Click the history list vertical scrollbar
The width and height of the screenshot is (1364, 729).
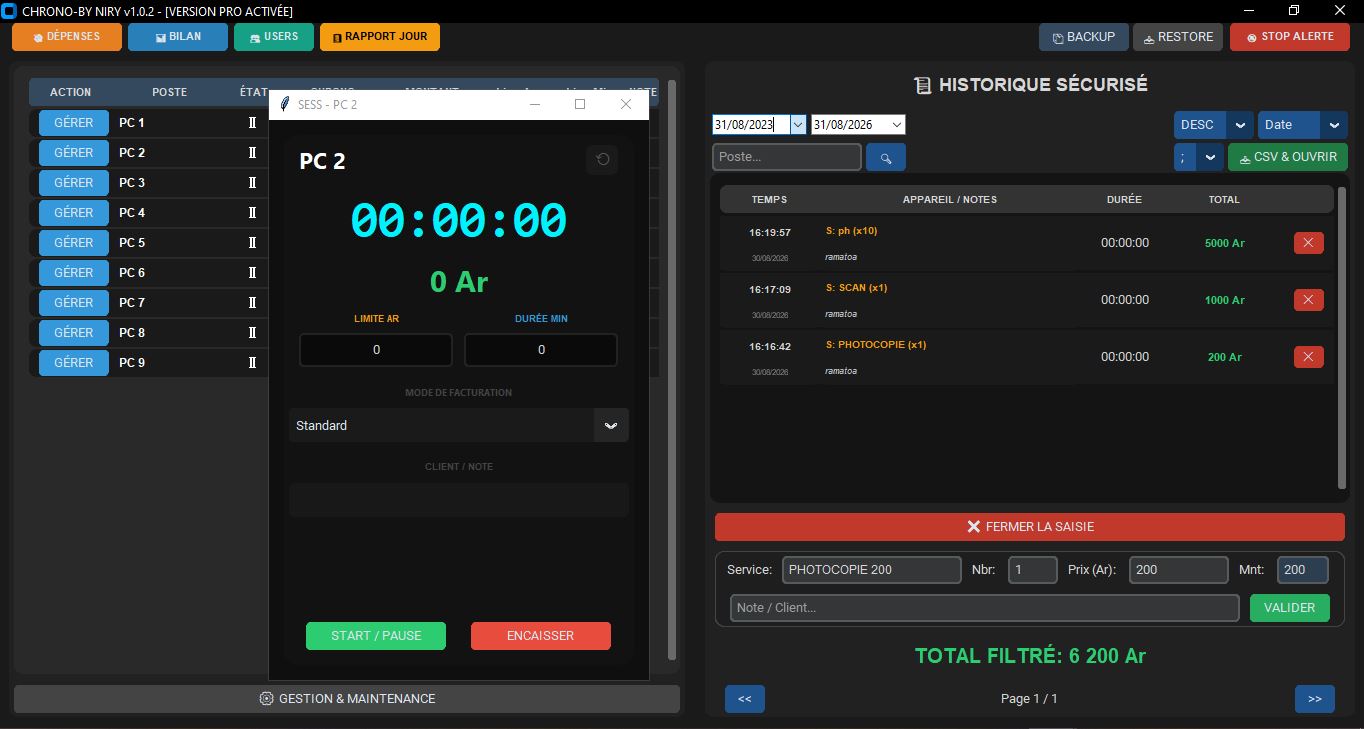click(x=1342, y=338)
